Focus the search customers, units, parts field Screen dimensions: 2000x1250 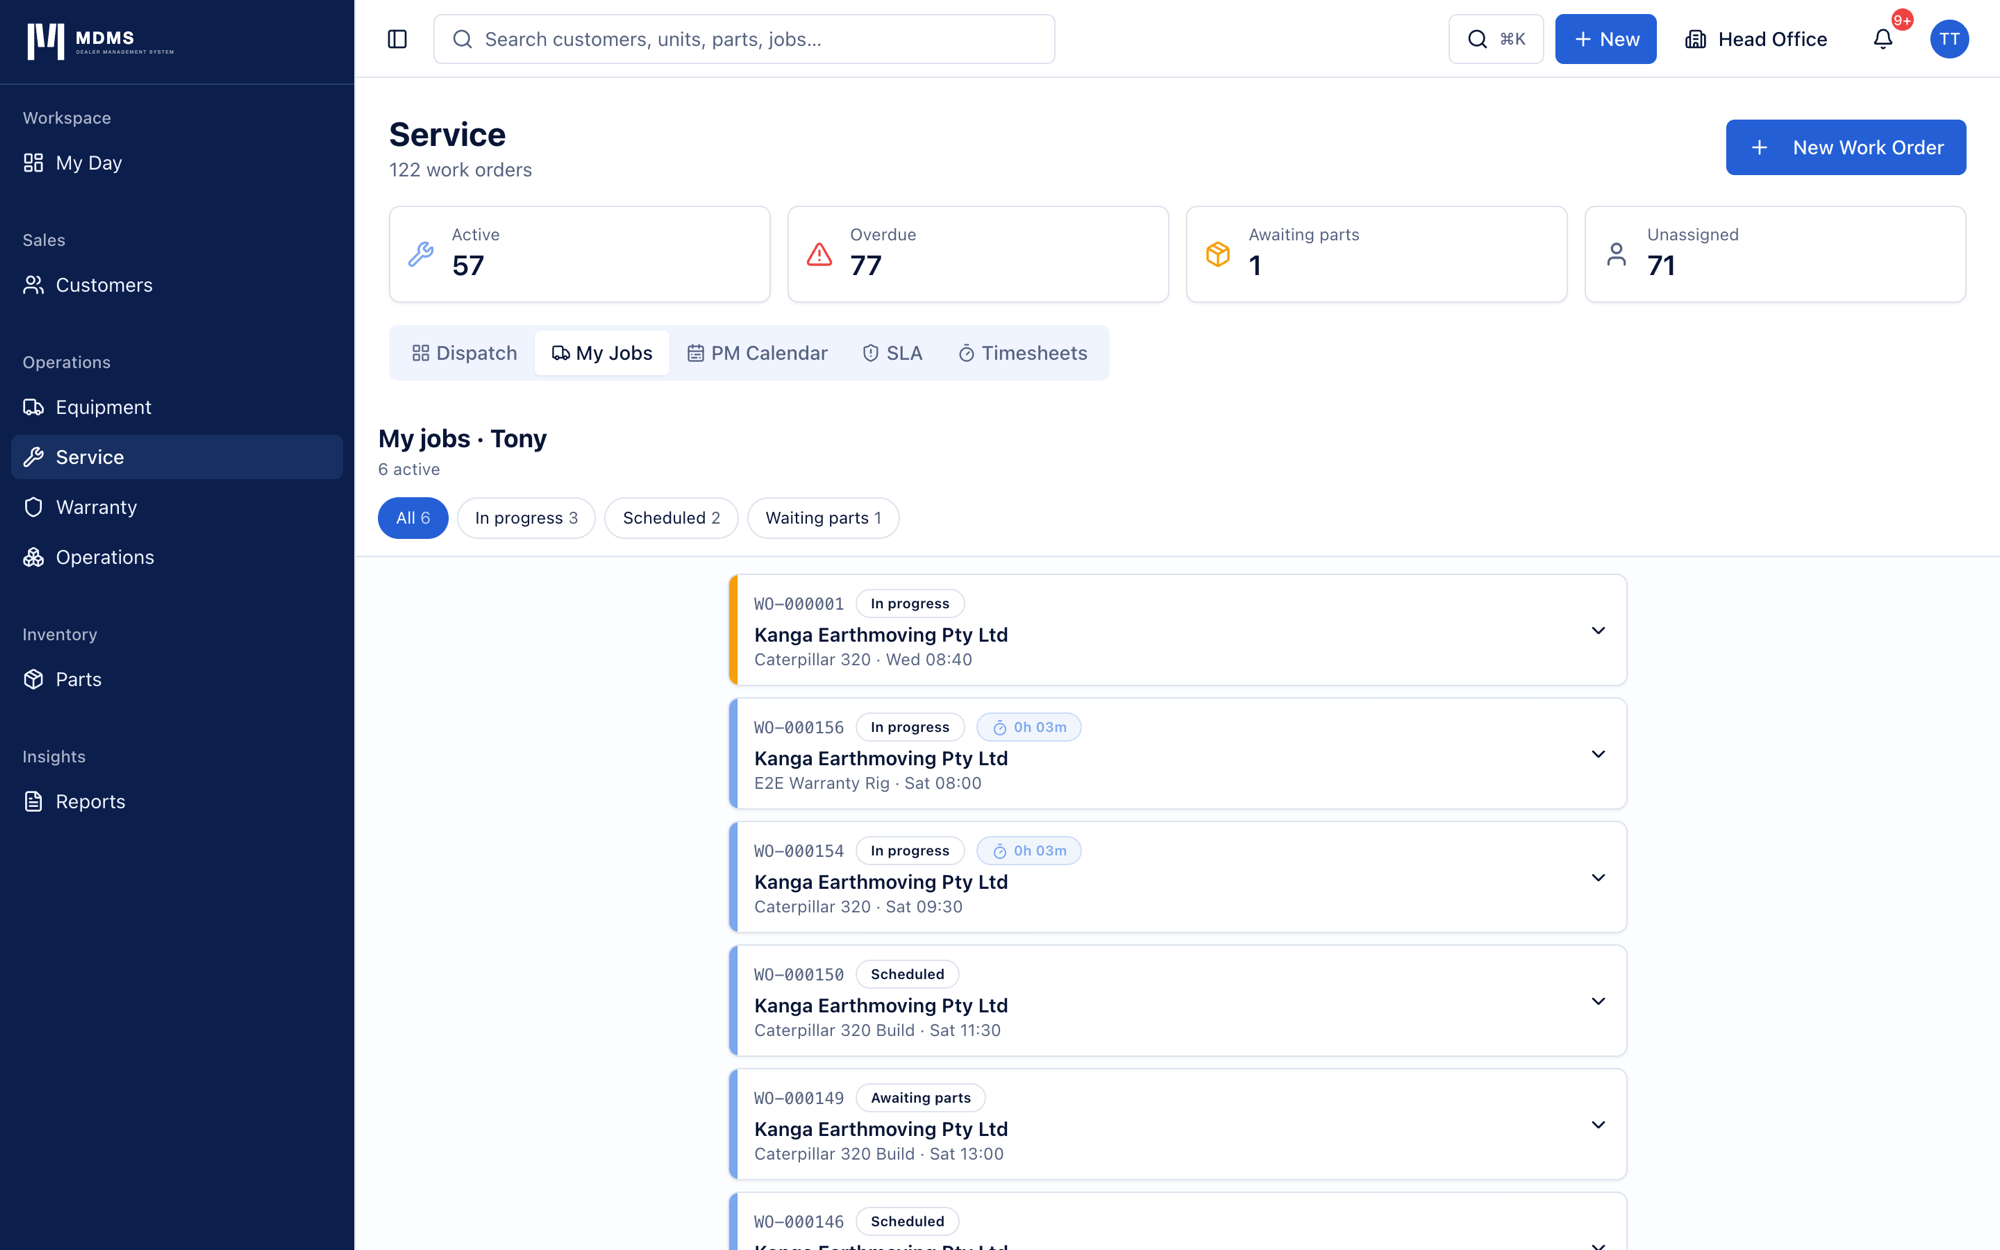(744, 39)
